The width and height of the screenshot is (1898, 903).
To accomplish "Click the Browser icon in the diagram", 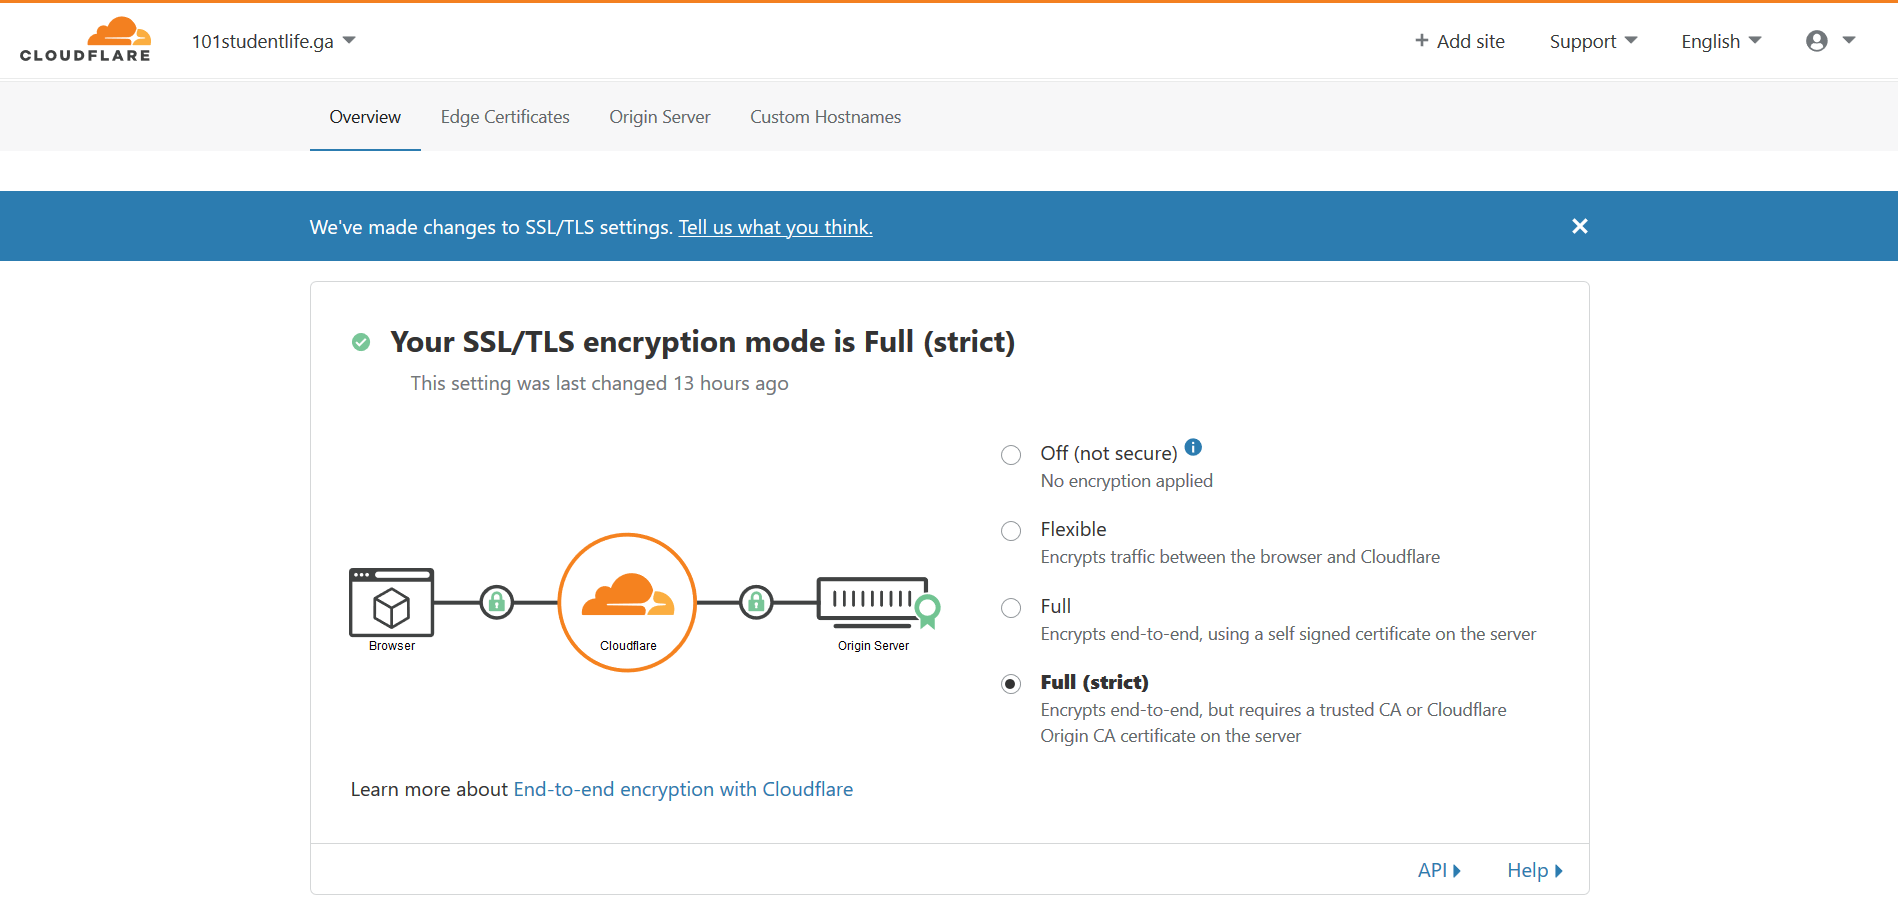I will (x=391, y=603).
